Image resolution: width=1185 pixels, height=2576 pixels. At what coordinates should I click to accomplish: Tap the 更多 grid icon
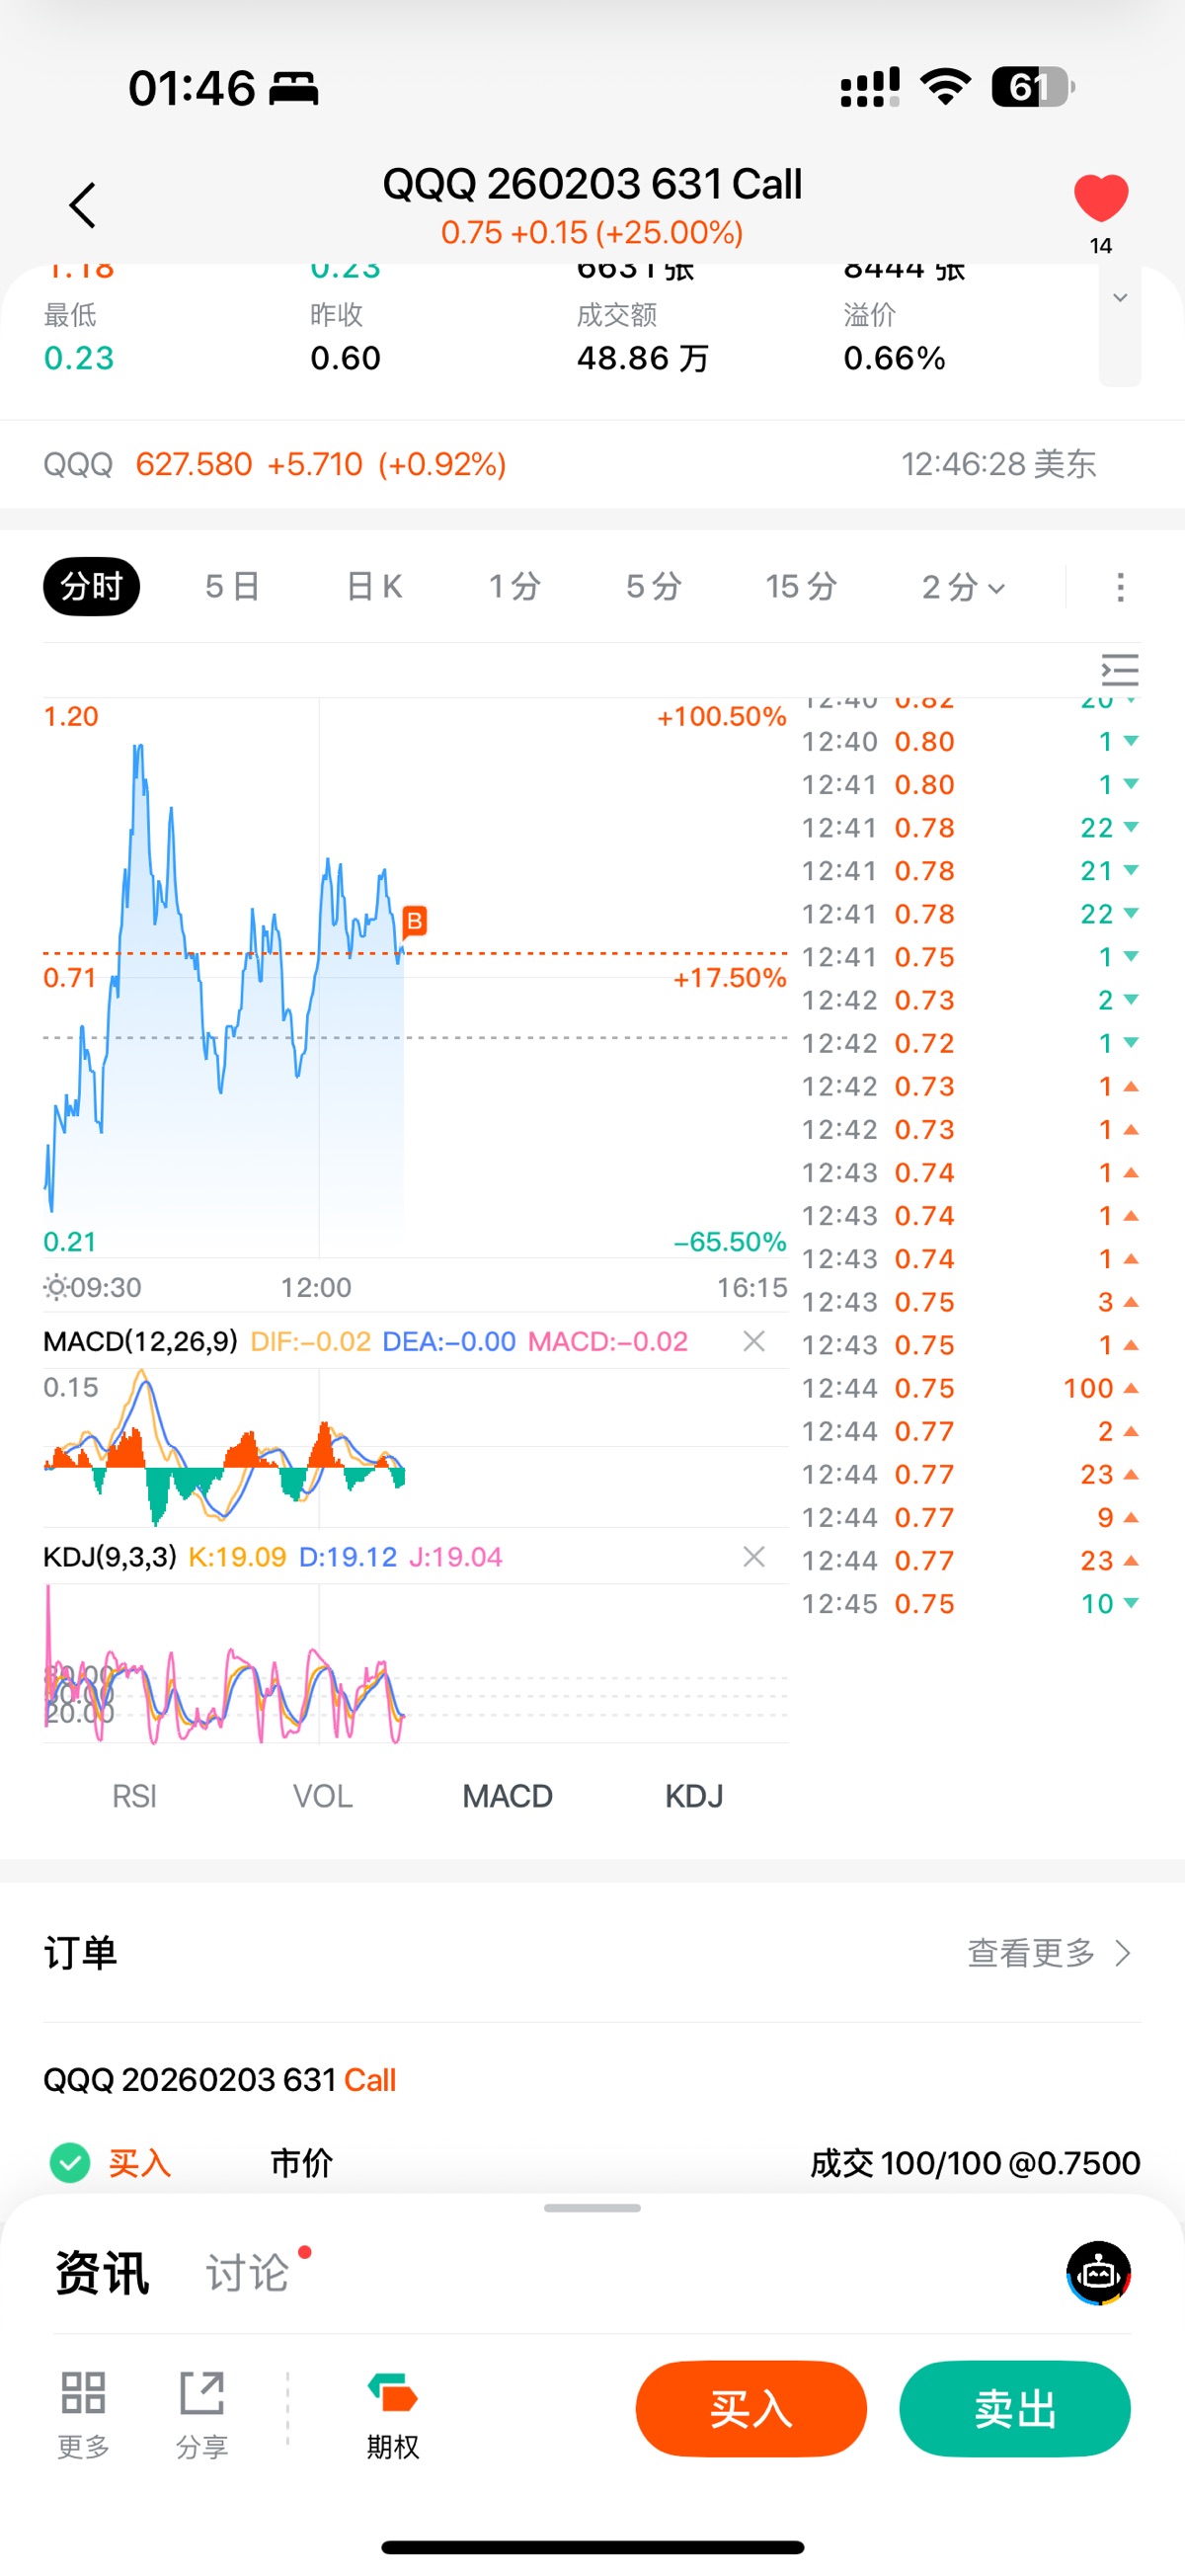click(x=83, y=2412)
